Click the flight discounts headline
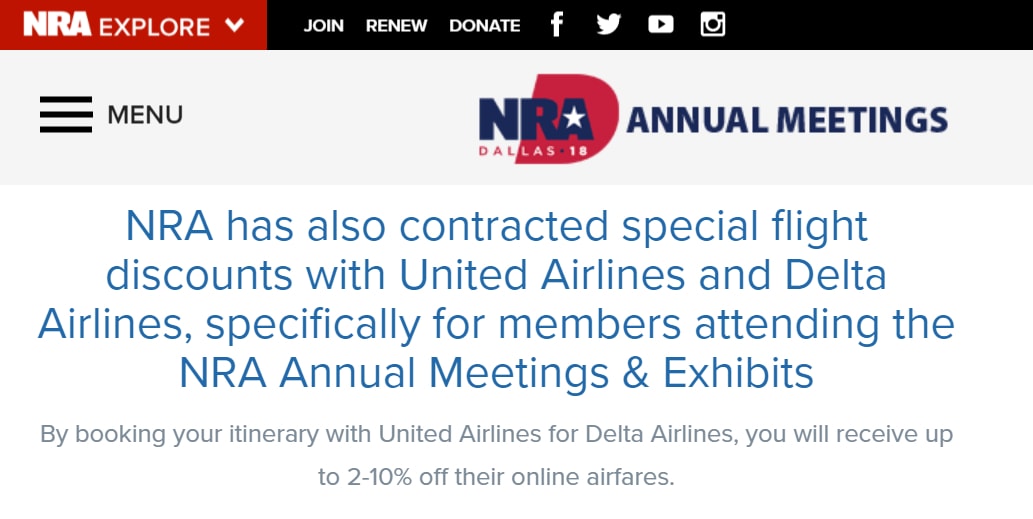The image size is (1033, 519). pos(496,300)
